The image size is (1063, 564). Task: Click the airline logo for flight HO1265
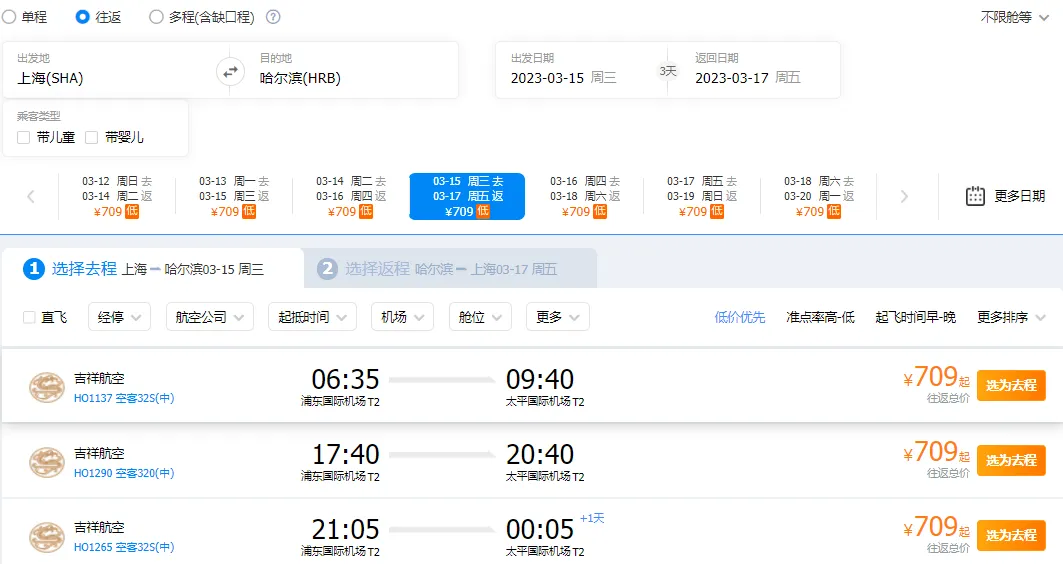click(47, 536)
